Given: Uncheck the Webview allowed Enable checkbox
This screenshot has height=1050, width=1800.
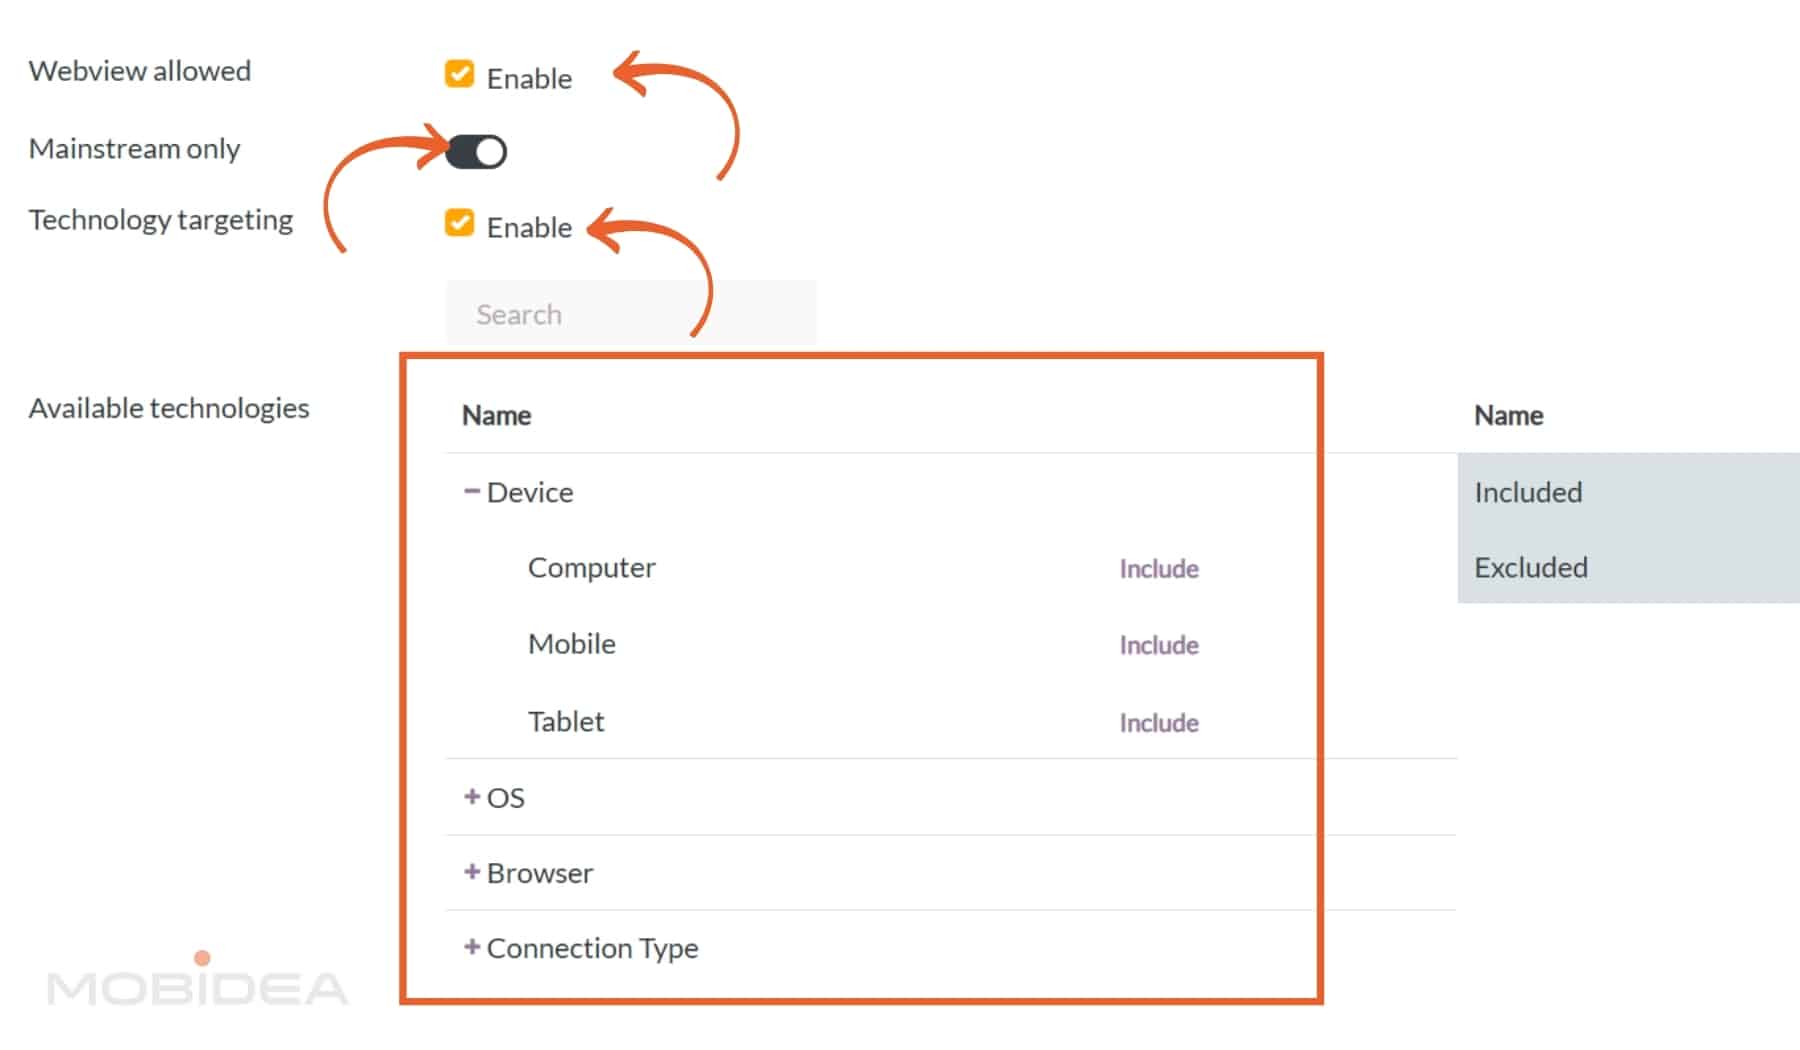Looking at the screenshot, I should pyautogui.click(x=459, y=74).
